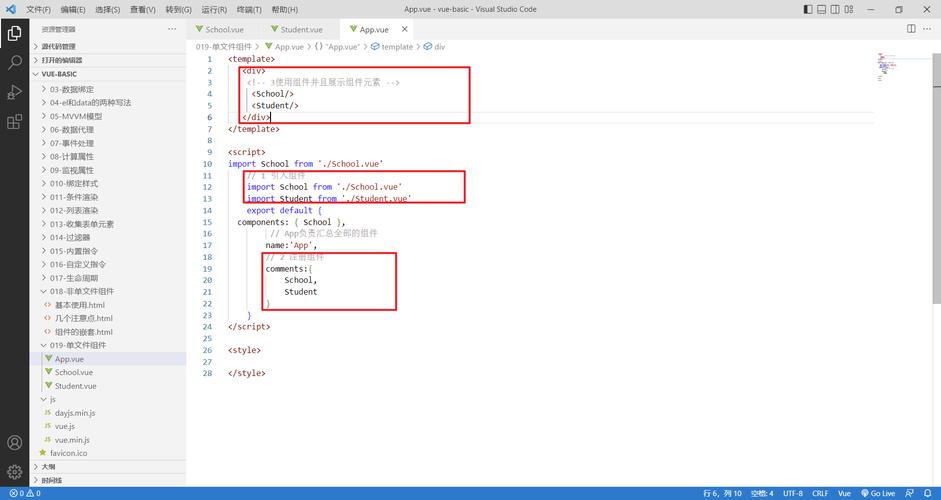The width and height of the screenshot is (941, 500).
Task: Open indentation setting 空格: 4
Action: click(762, 493)
